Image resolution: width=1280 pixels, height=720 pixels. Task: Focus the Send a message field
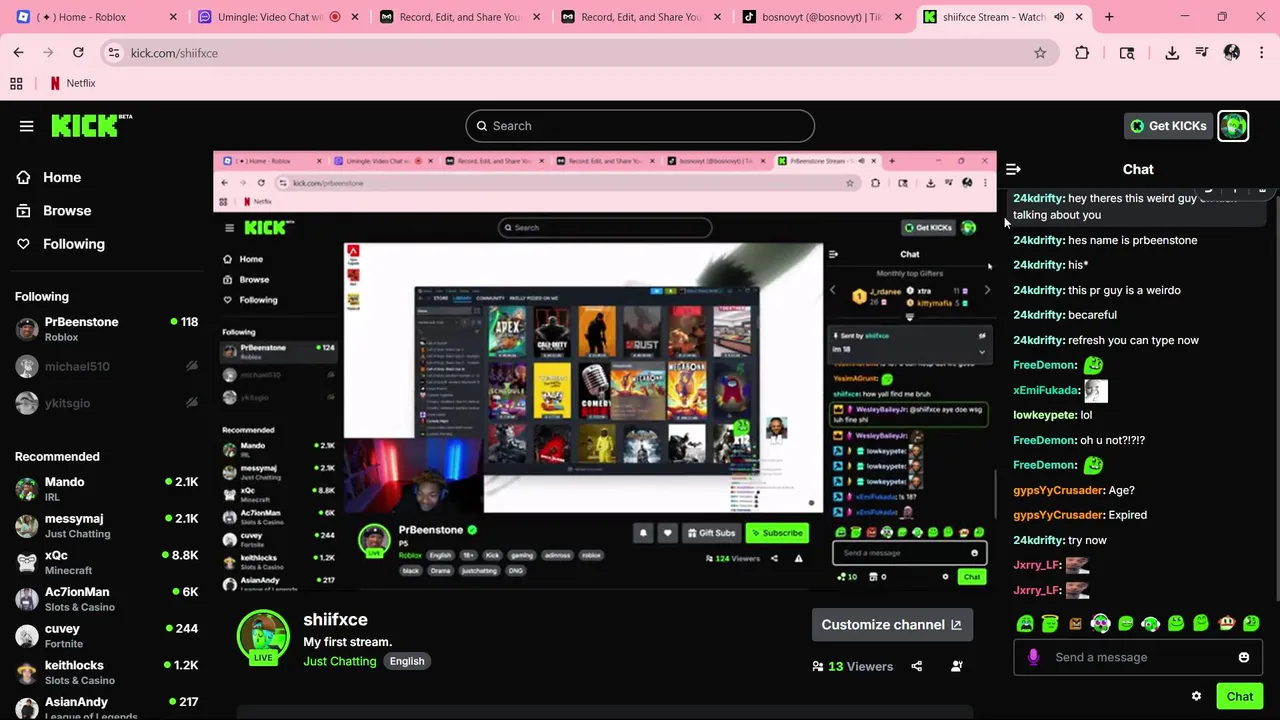[x=1138, y=657]
